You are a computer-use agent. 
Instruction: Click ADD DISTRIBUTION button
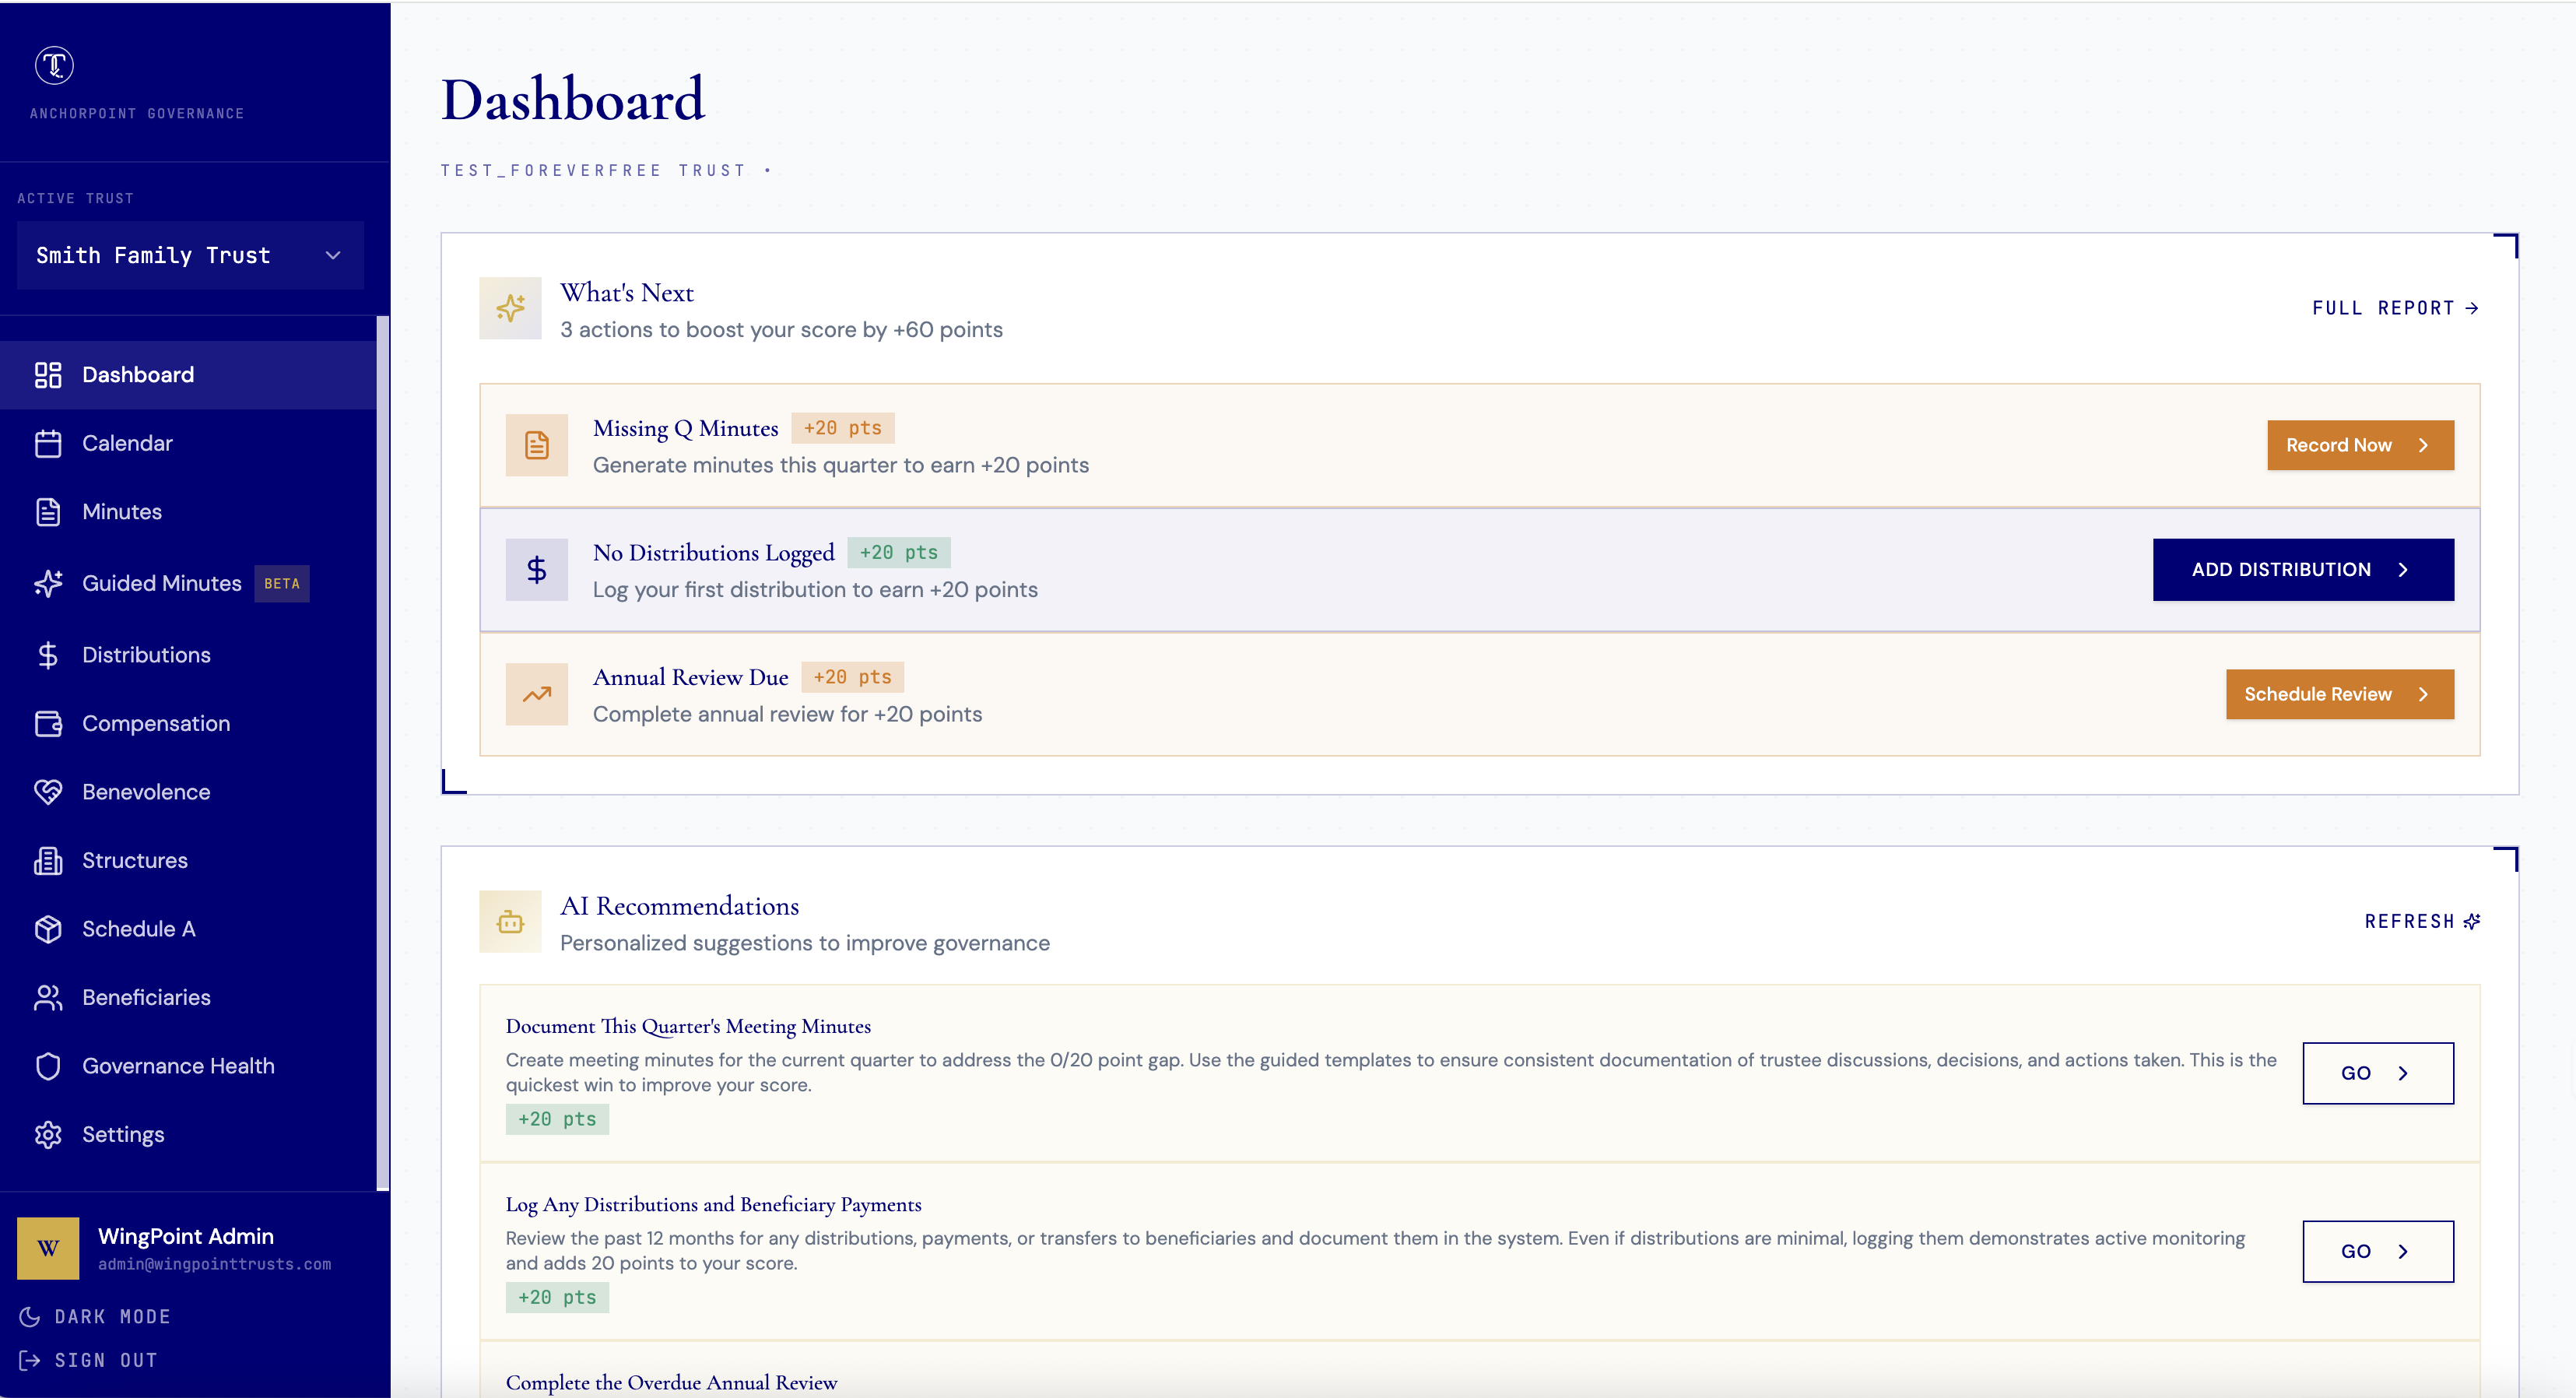tap(2302, 569)
